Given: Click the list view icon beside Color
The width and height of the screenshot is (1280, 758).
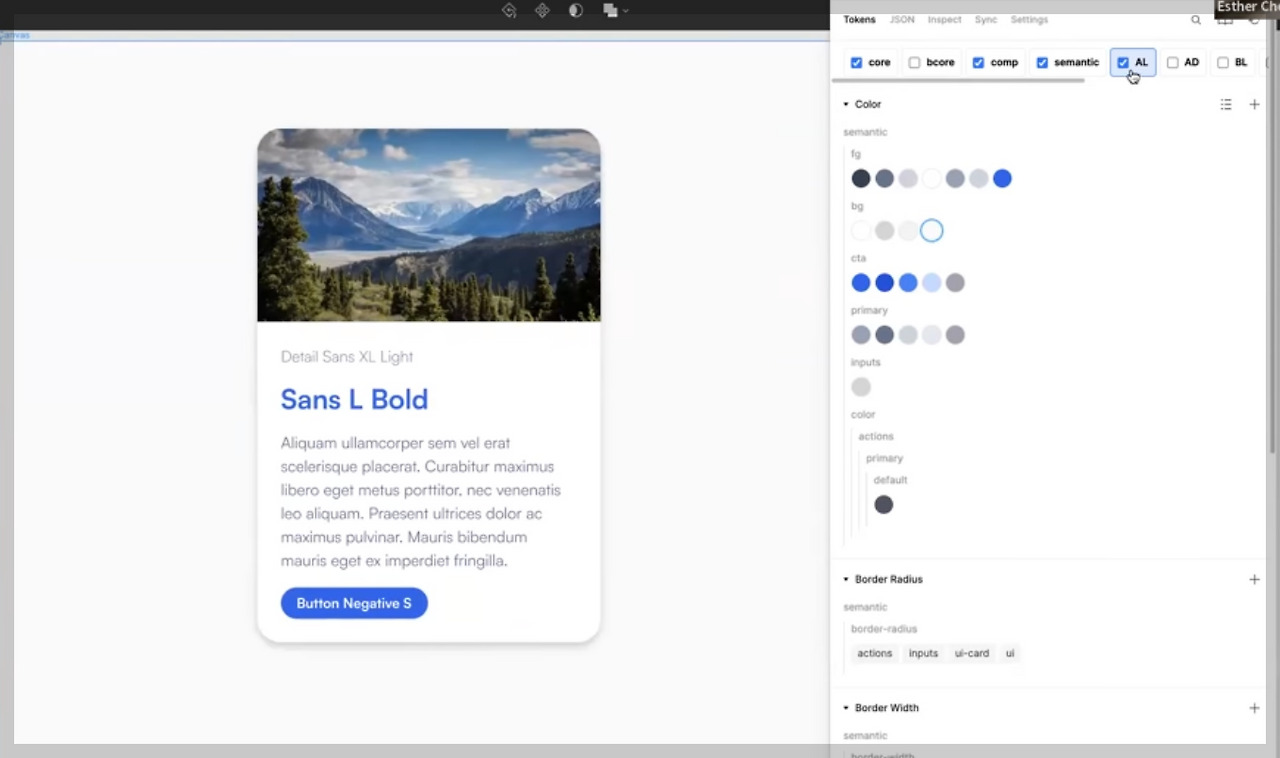Looking at the screenshot, I should 1226,104.
